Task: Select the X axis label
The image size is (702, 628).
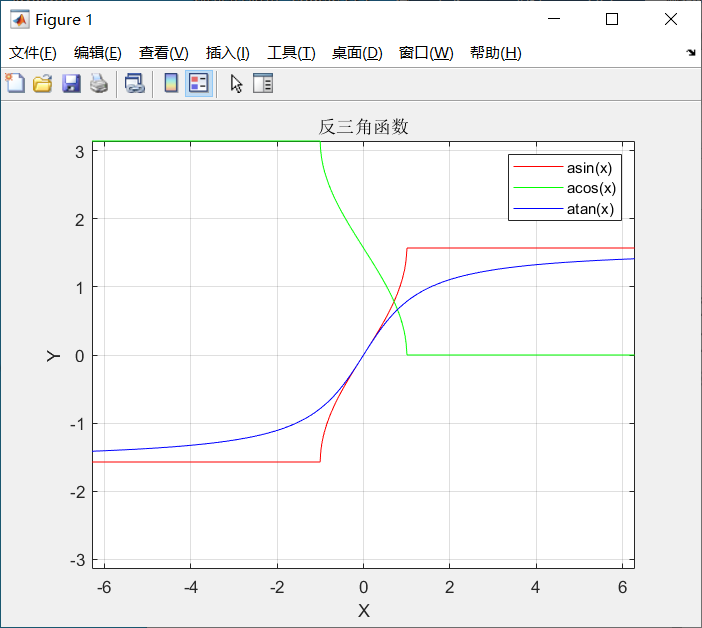Action: click(364, 611)
